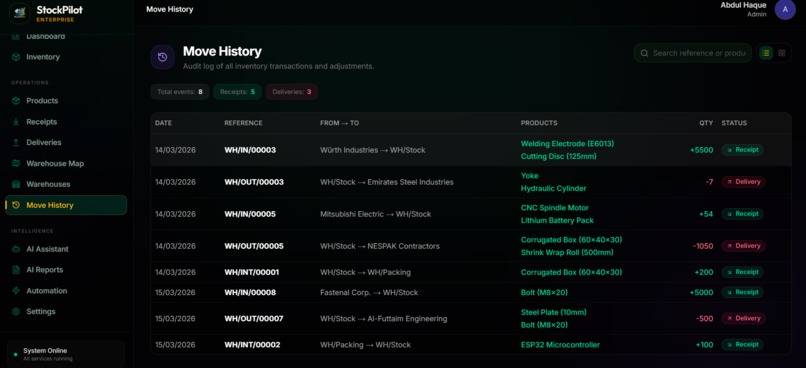Click the Receipt badge for WH/INT/00001
The height and width of the screenshot is (368, 806).
(x=742, y=272)
